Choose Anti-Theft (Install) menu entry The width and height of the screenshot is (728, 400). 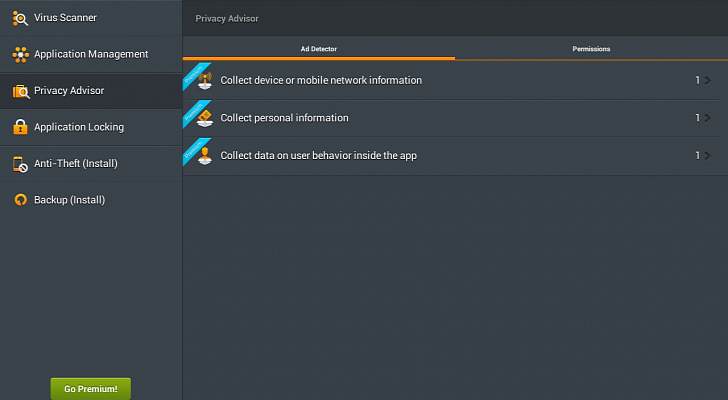pos(76,163)
